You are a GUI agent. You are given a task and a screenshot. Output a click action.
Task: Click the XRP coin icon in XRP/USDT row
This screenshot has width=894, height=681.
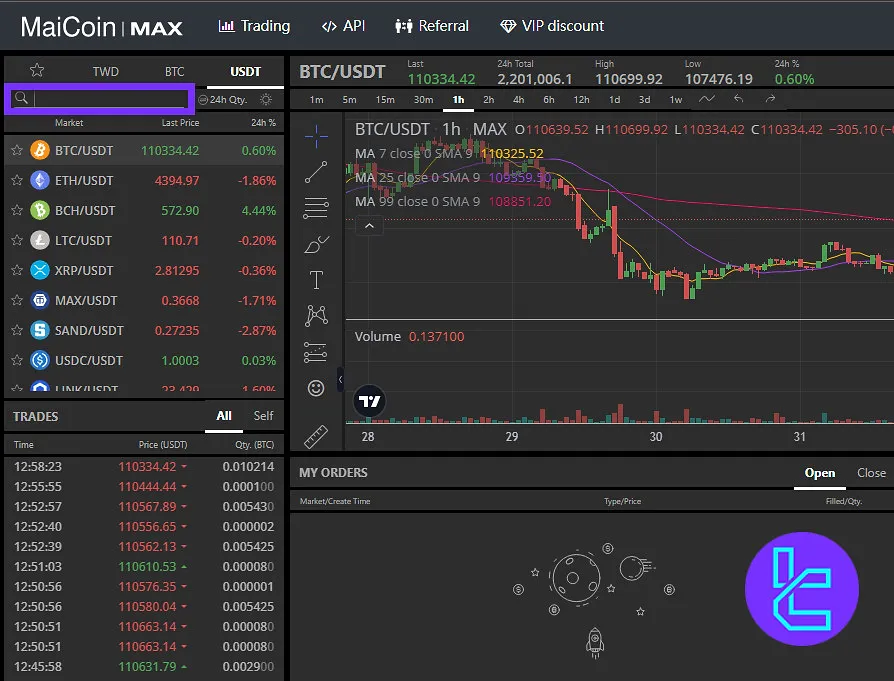[x=40, y=270]
